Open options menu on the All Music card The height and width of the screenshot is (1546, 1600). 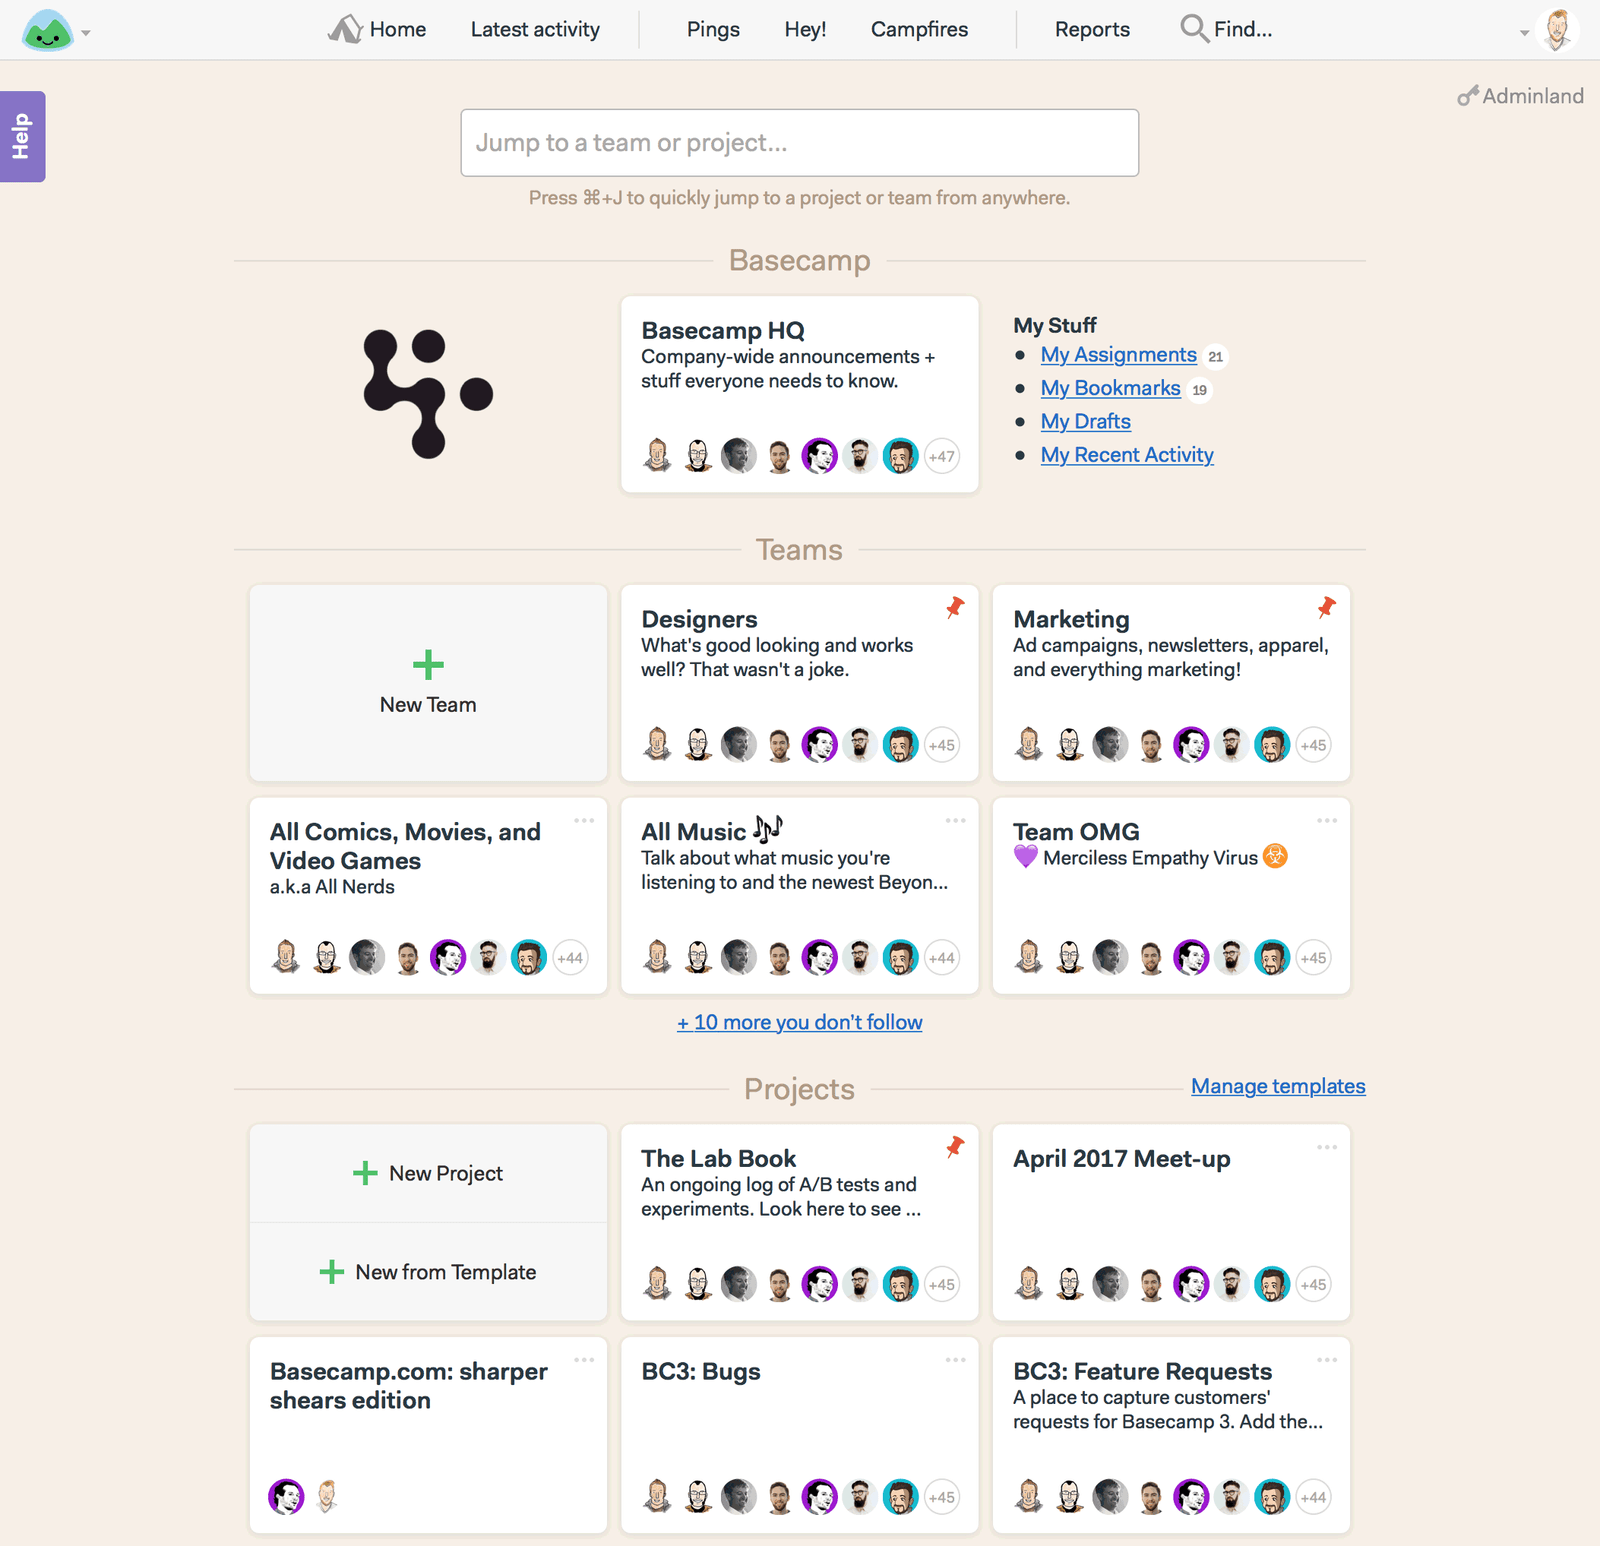coord(956,821)
